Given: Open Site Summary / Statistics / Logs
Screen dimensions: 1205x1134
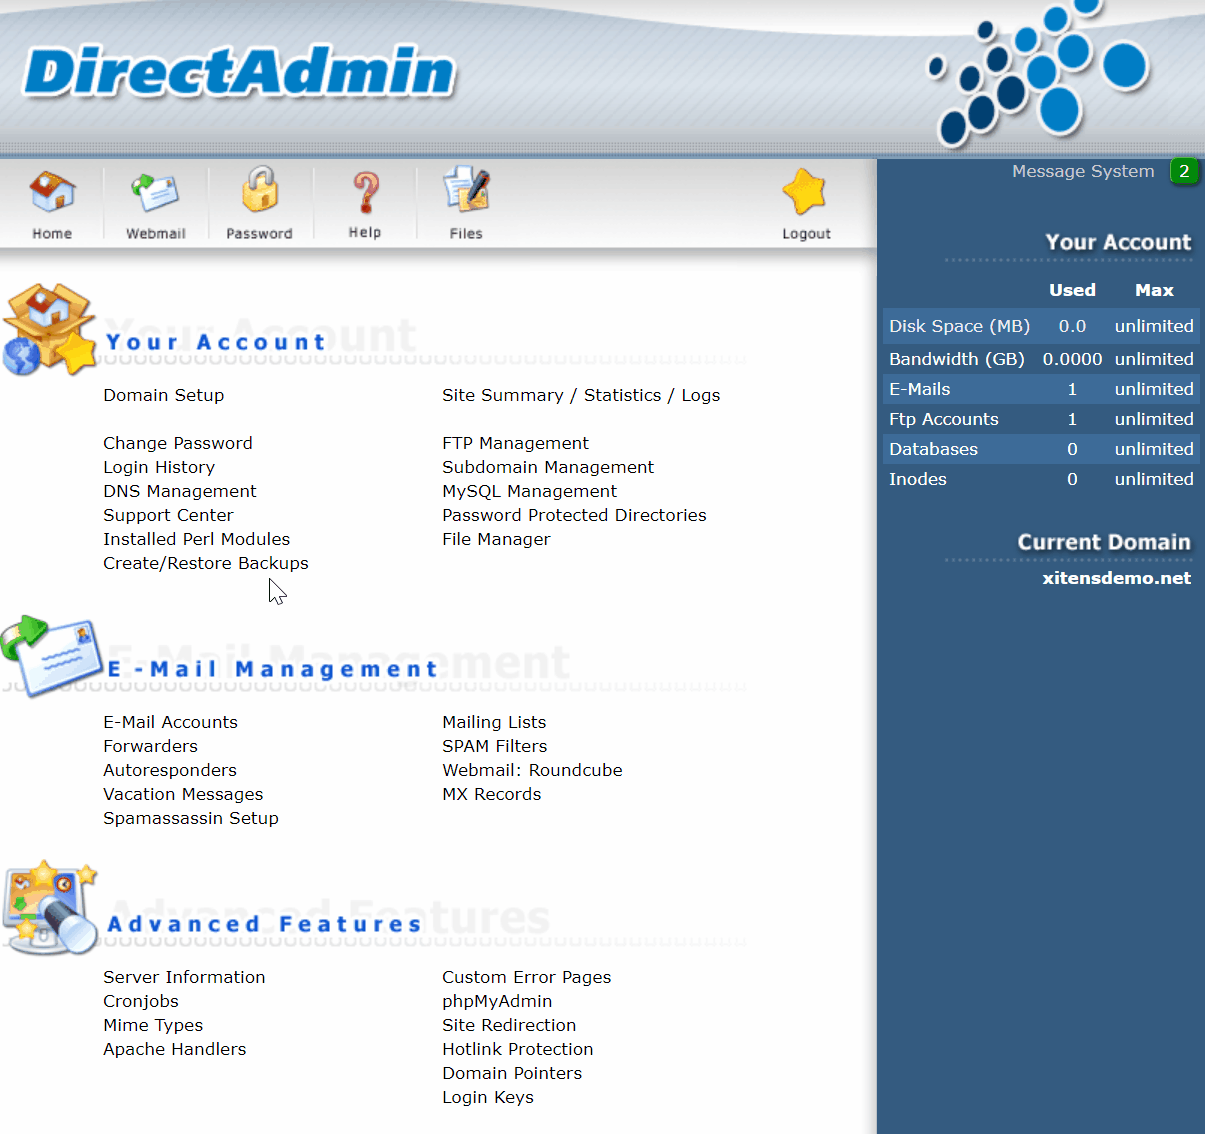Looking at the screenshot, I should click(x=581, y=395).
